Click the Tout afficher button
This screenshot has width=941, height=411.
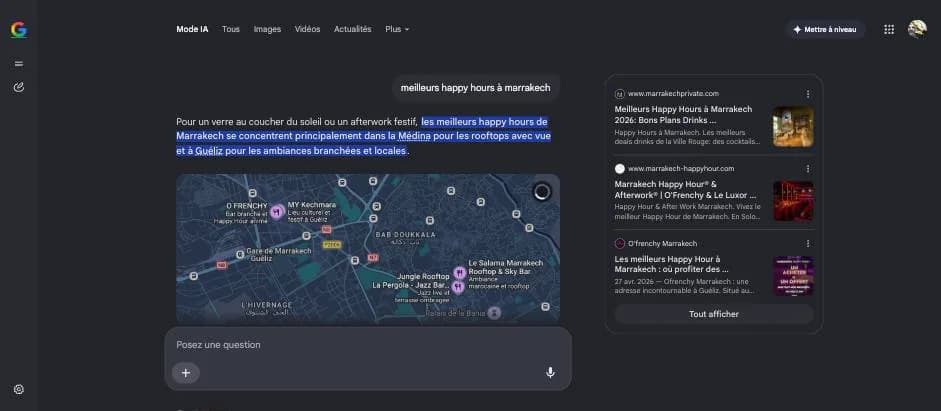[x=714, y=314]
